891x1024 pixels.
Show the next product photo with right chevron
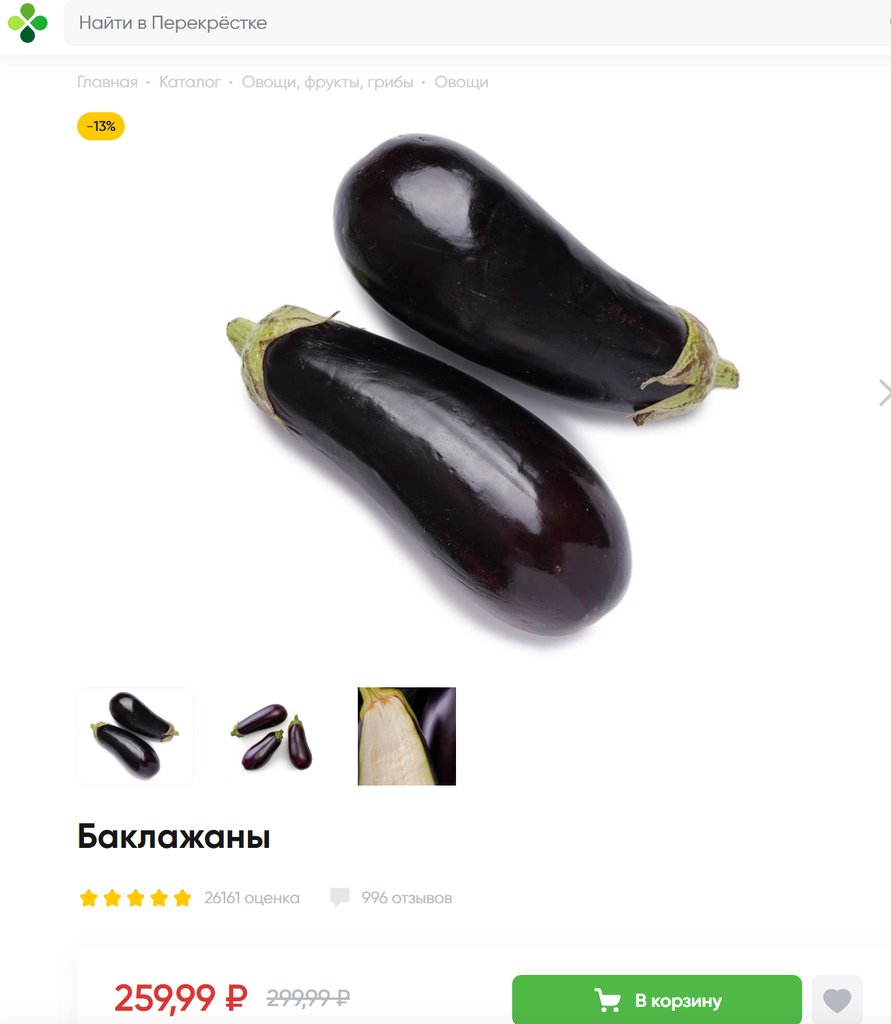point(884,392)
